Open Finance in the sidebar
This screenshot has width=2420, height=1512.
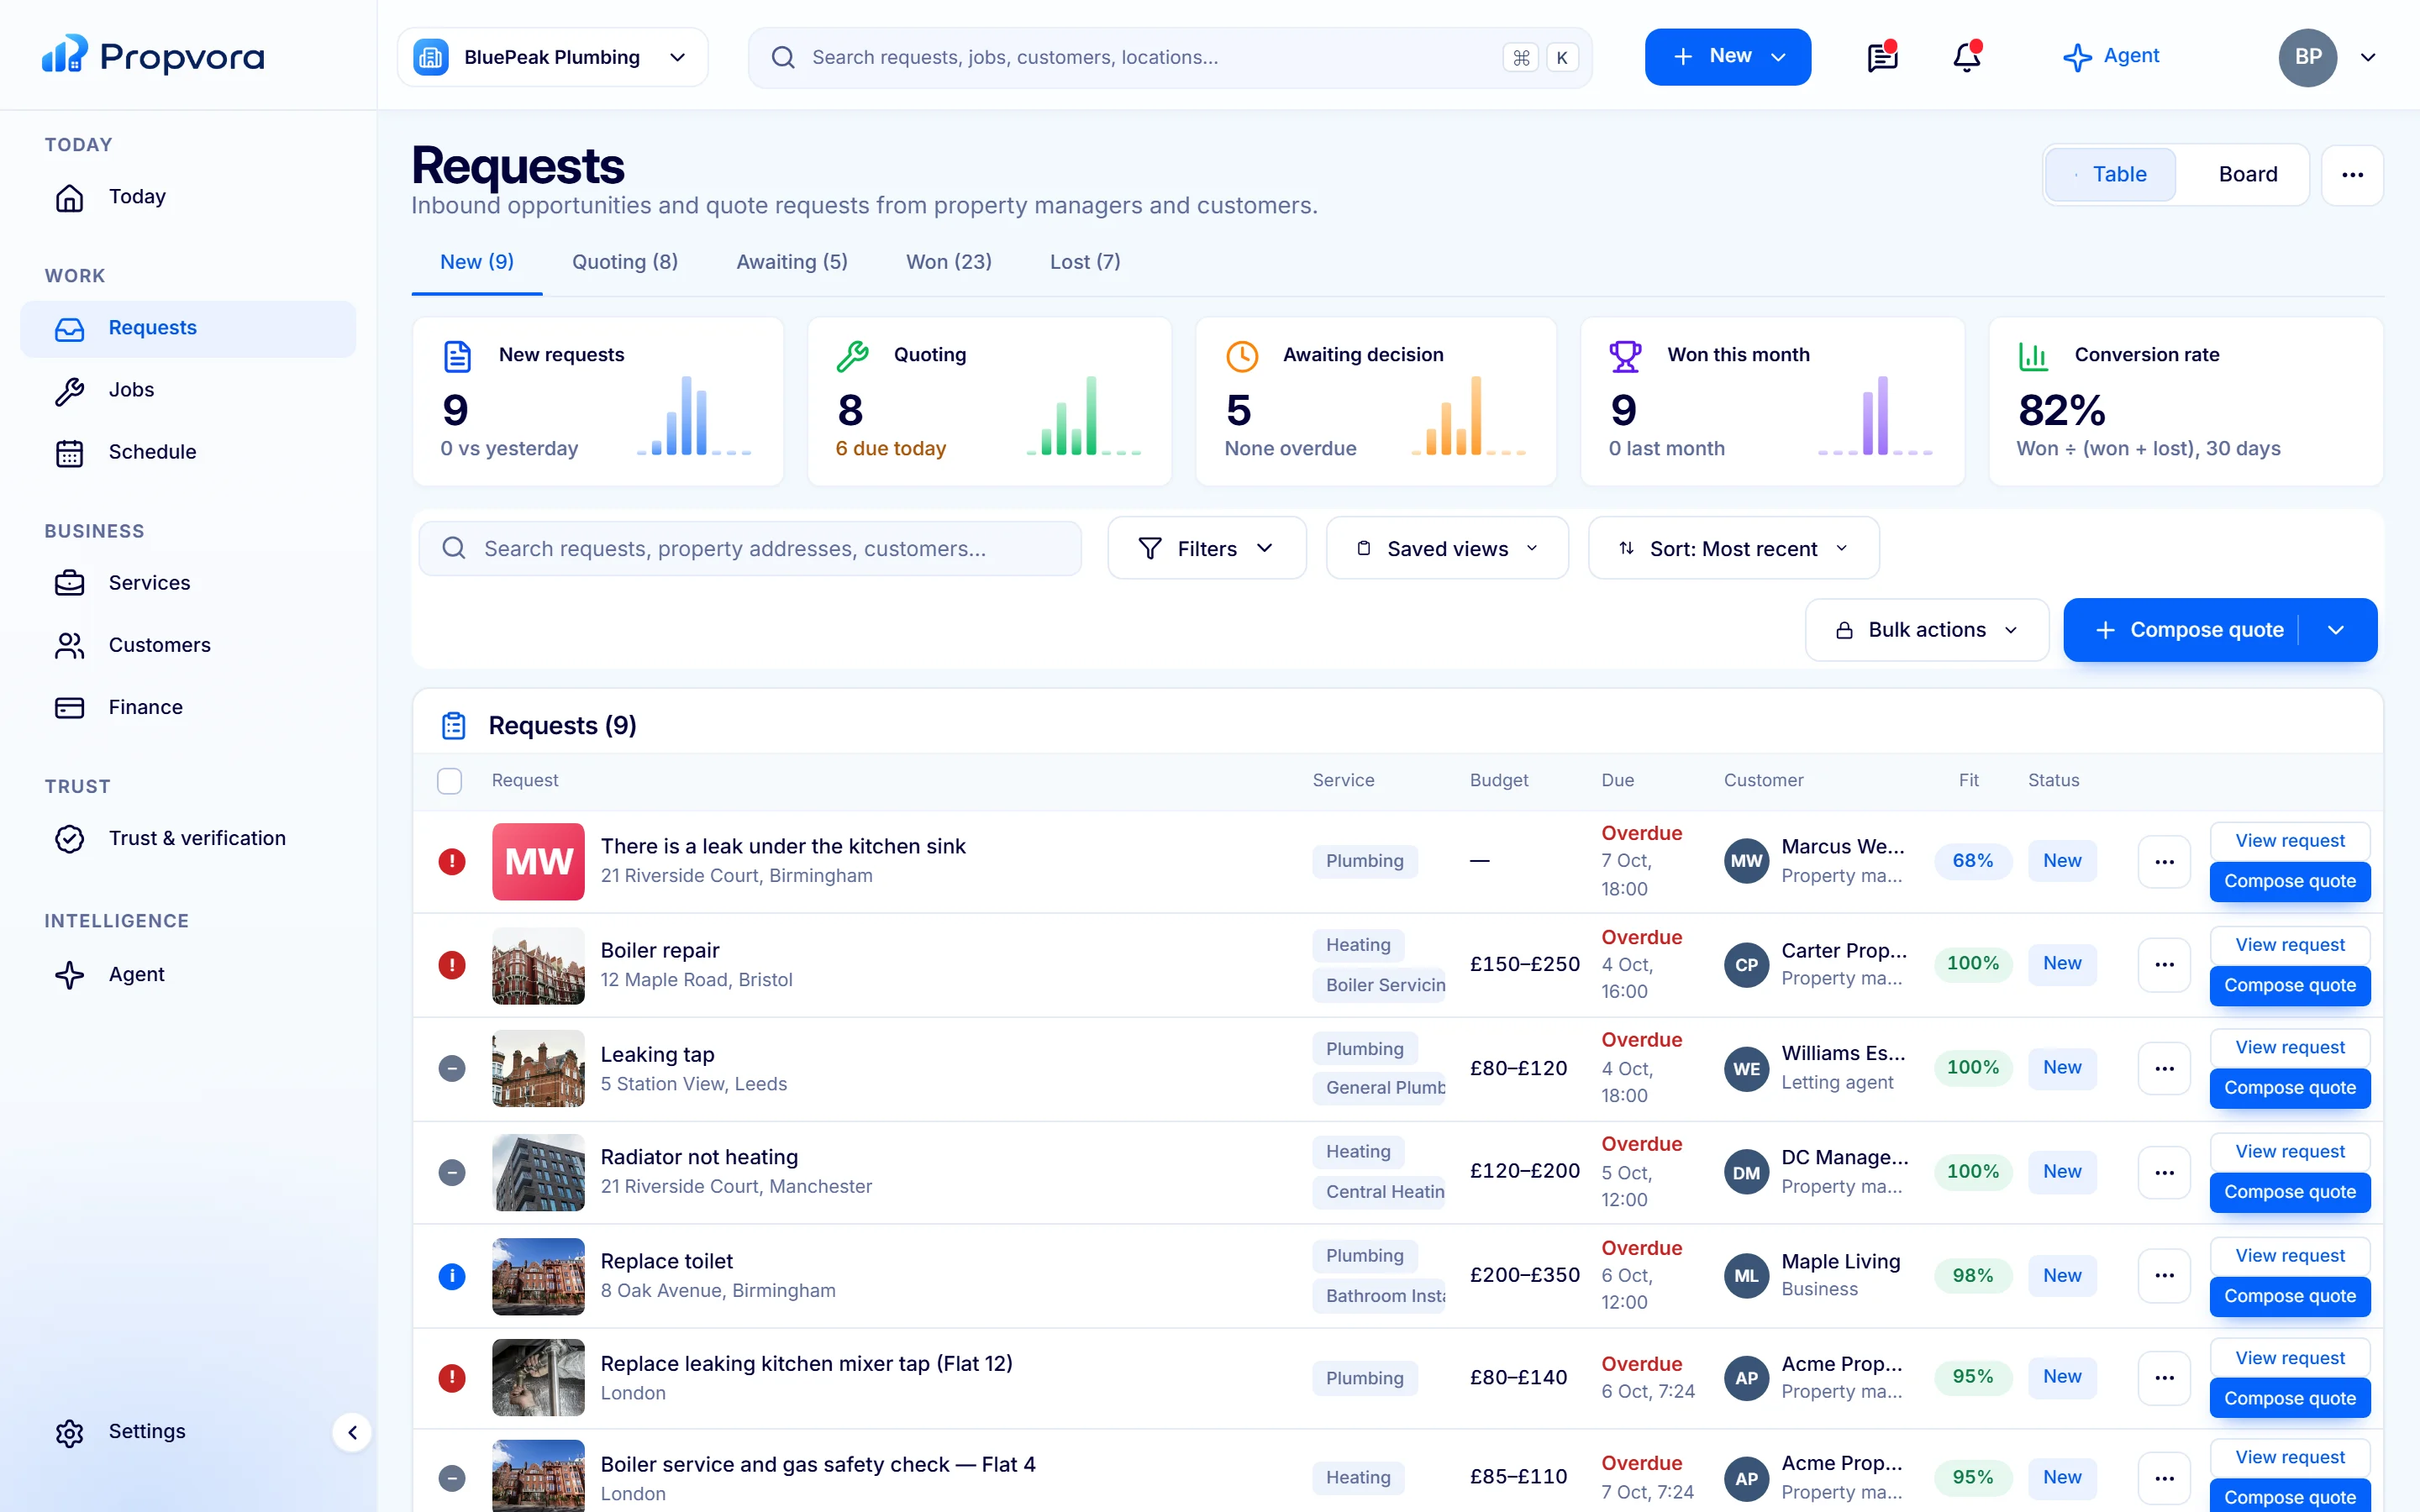coord(188,707)
